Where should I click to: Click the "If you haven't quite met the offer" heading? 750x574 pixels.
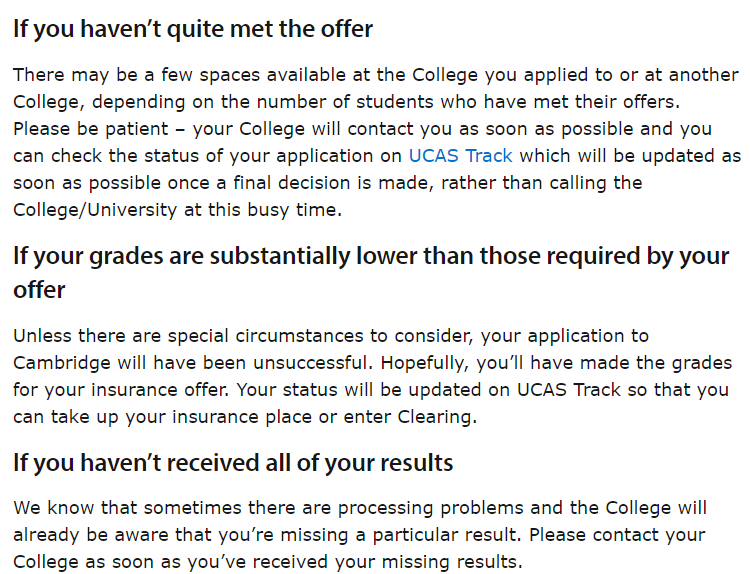click(193, 29)
